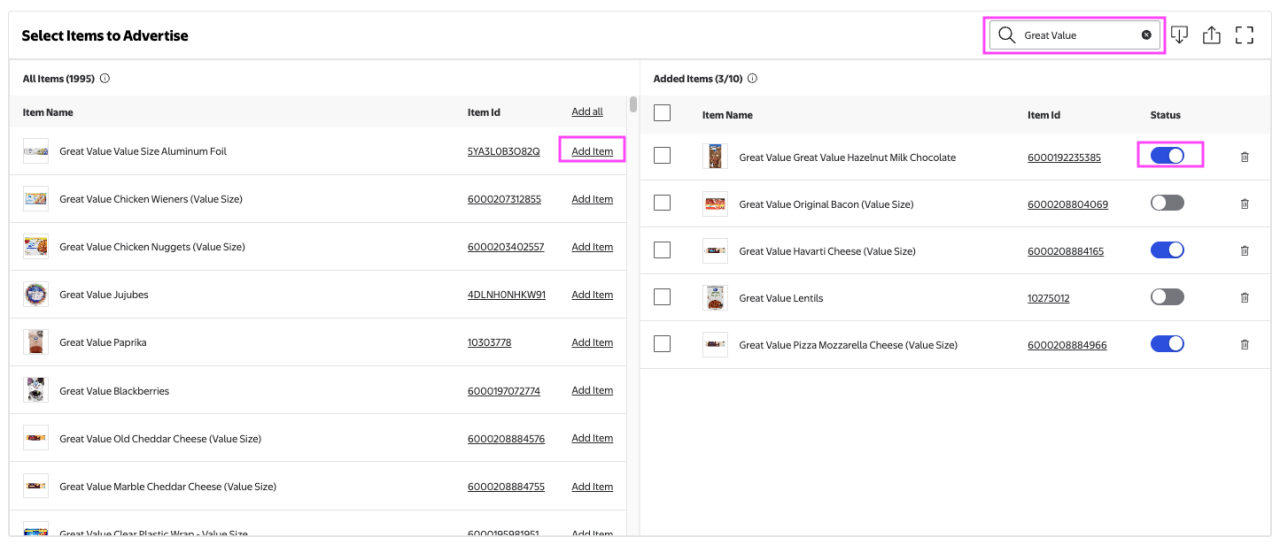Click Paprika product thumbnail
Viewport: 1280px width, 553px height.
coord(36,342)
